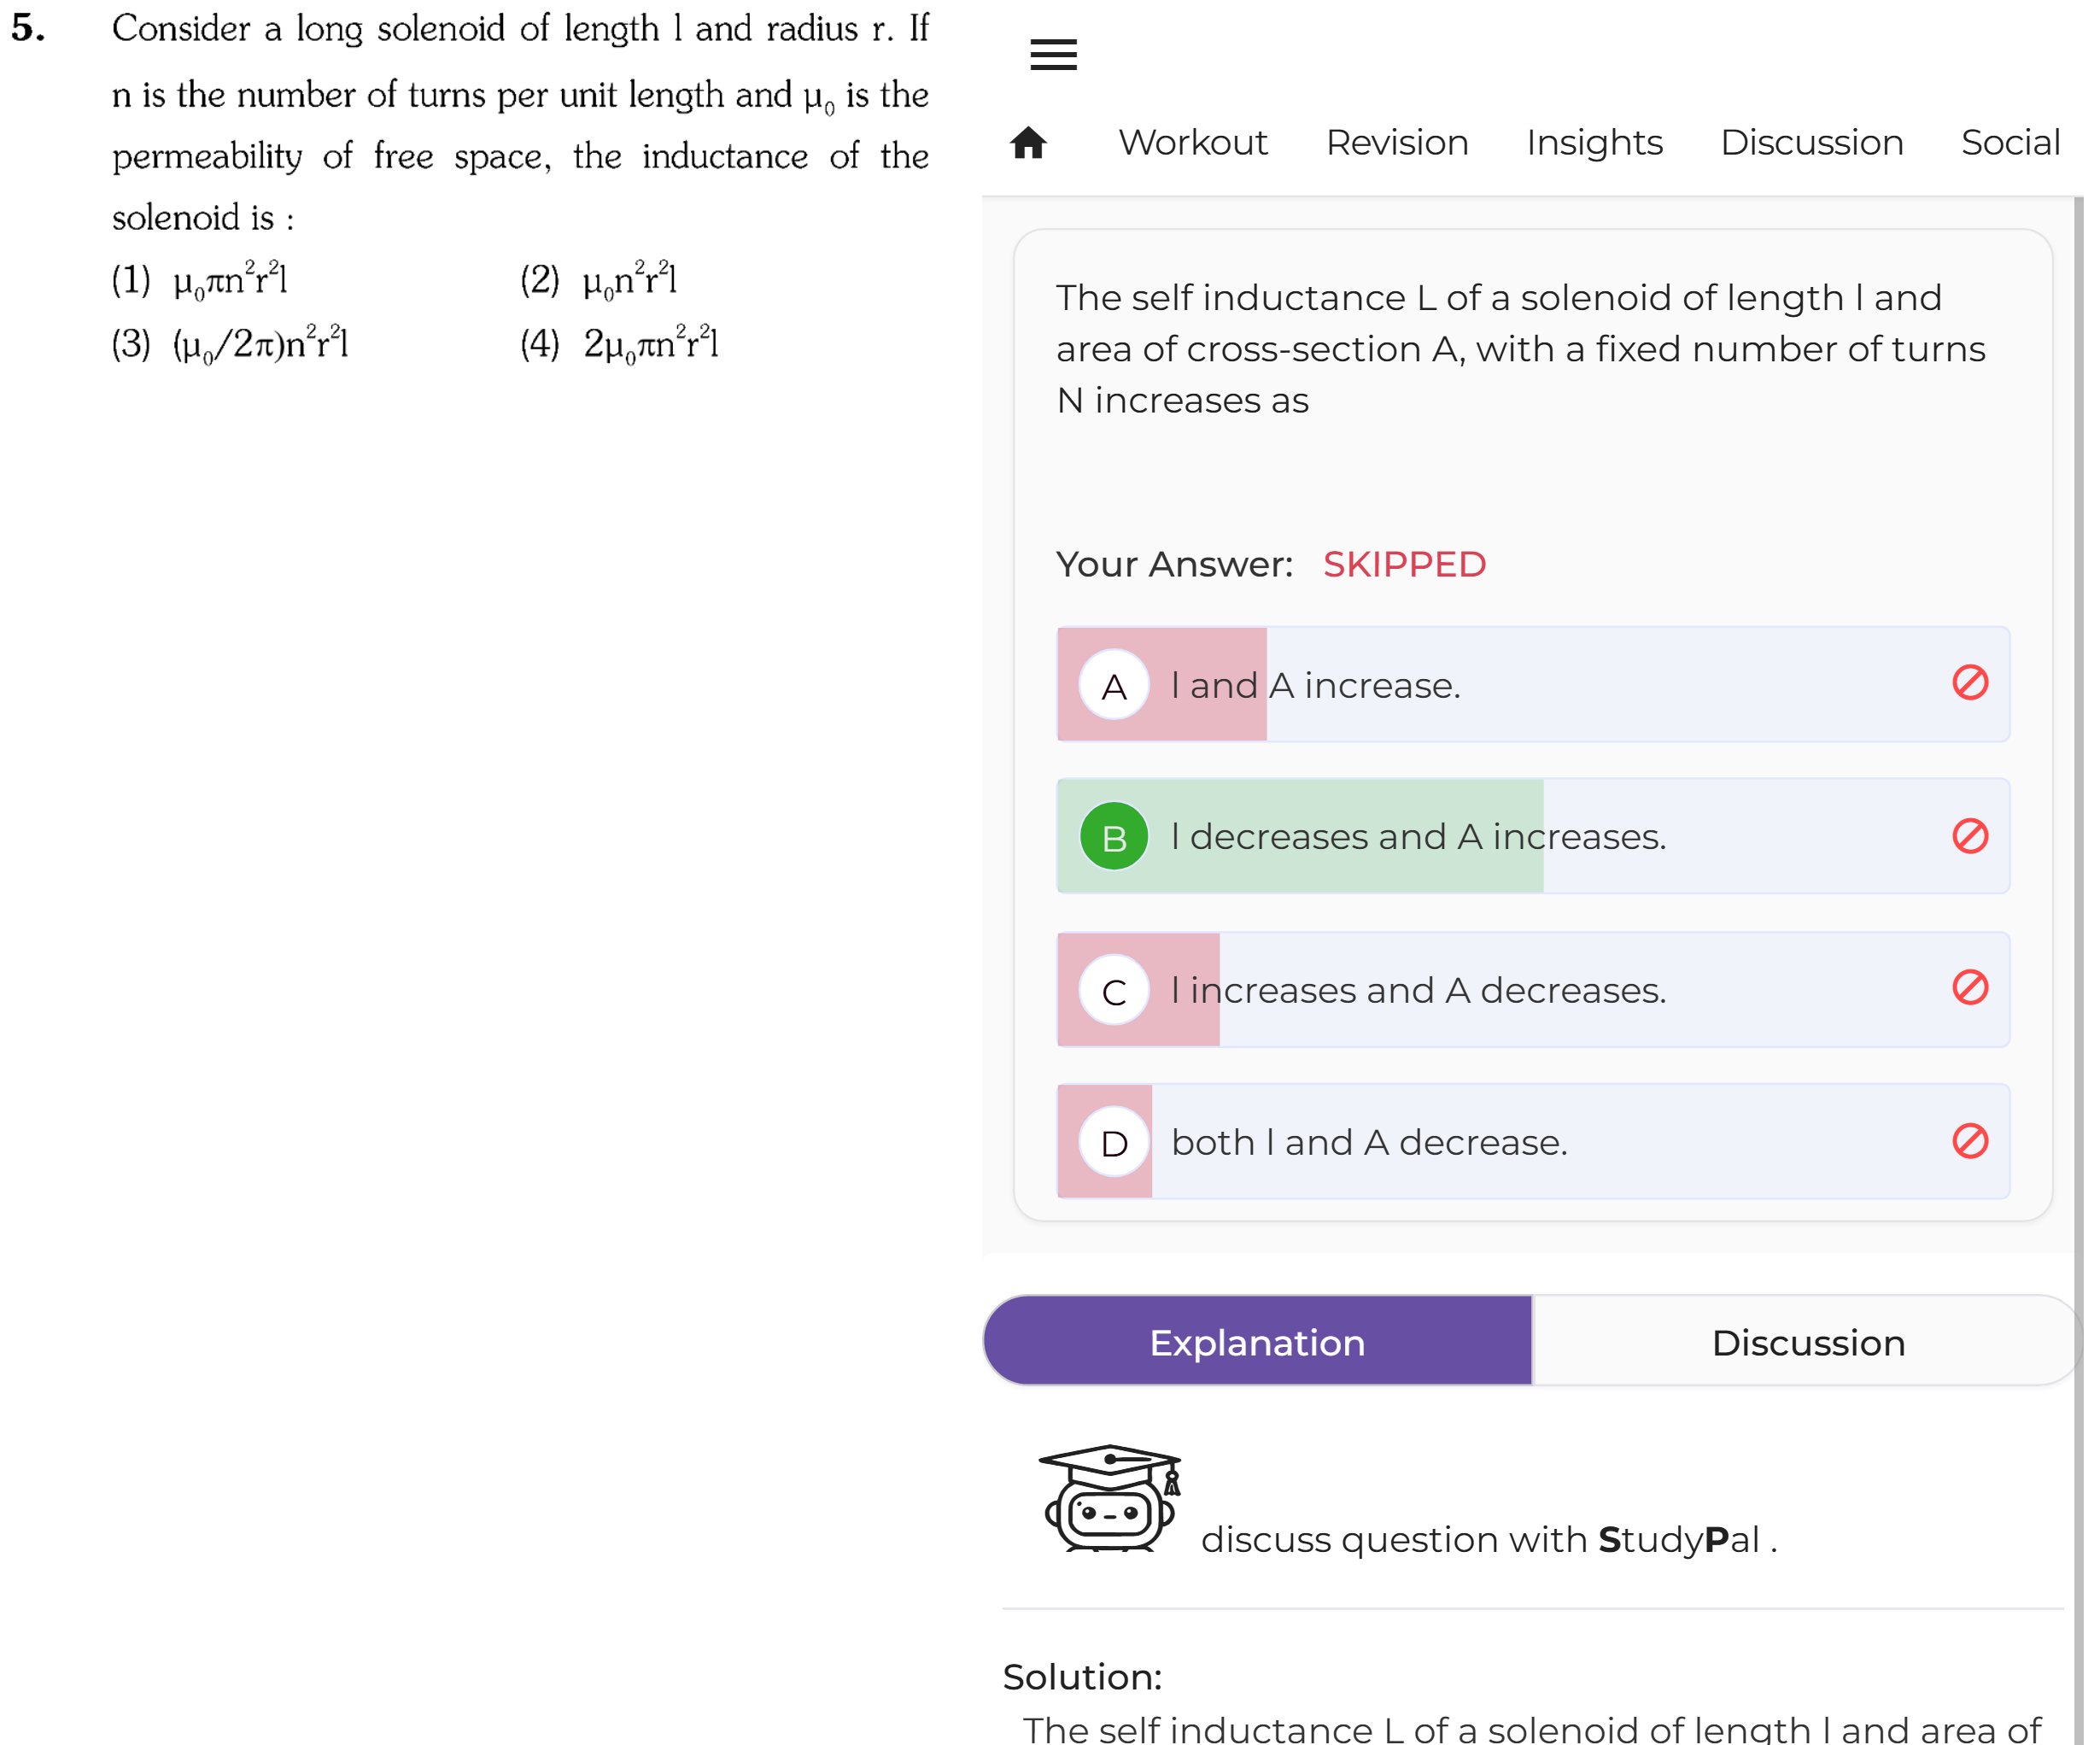2100x1745 pixels.
Task: Click the StudyPal robot mascot icon
Action: pyautogui.click(x=1110, y=1498)
